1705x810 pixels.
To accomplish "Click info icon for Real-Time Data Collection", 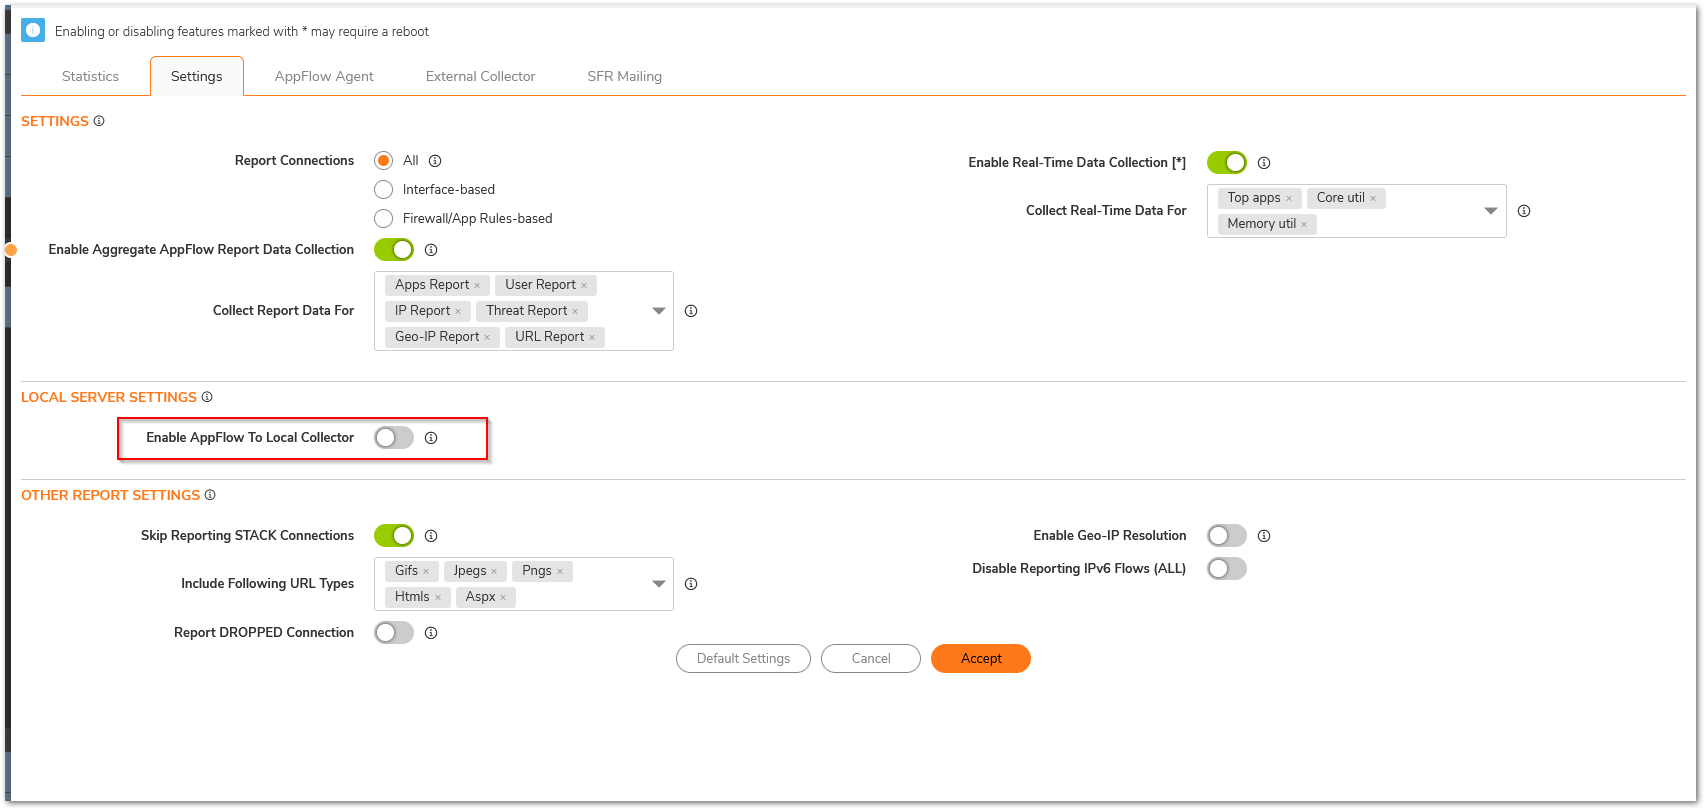I will 1264,163.
